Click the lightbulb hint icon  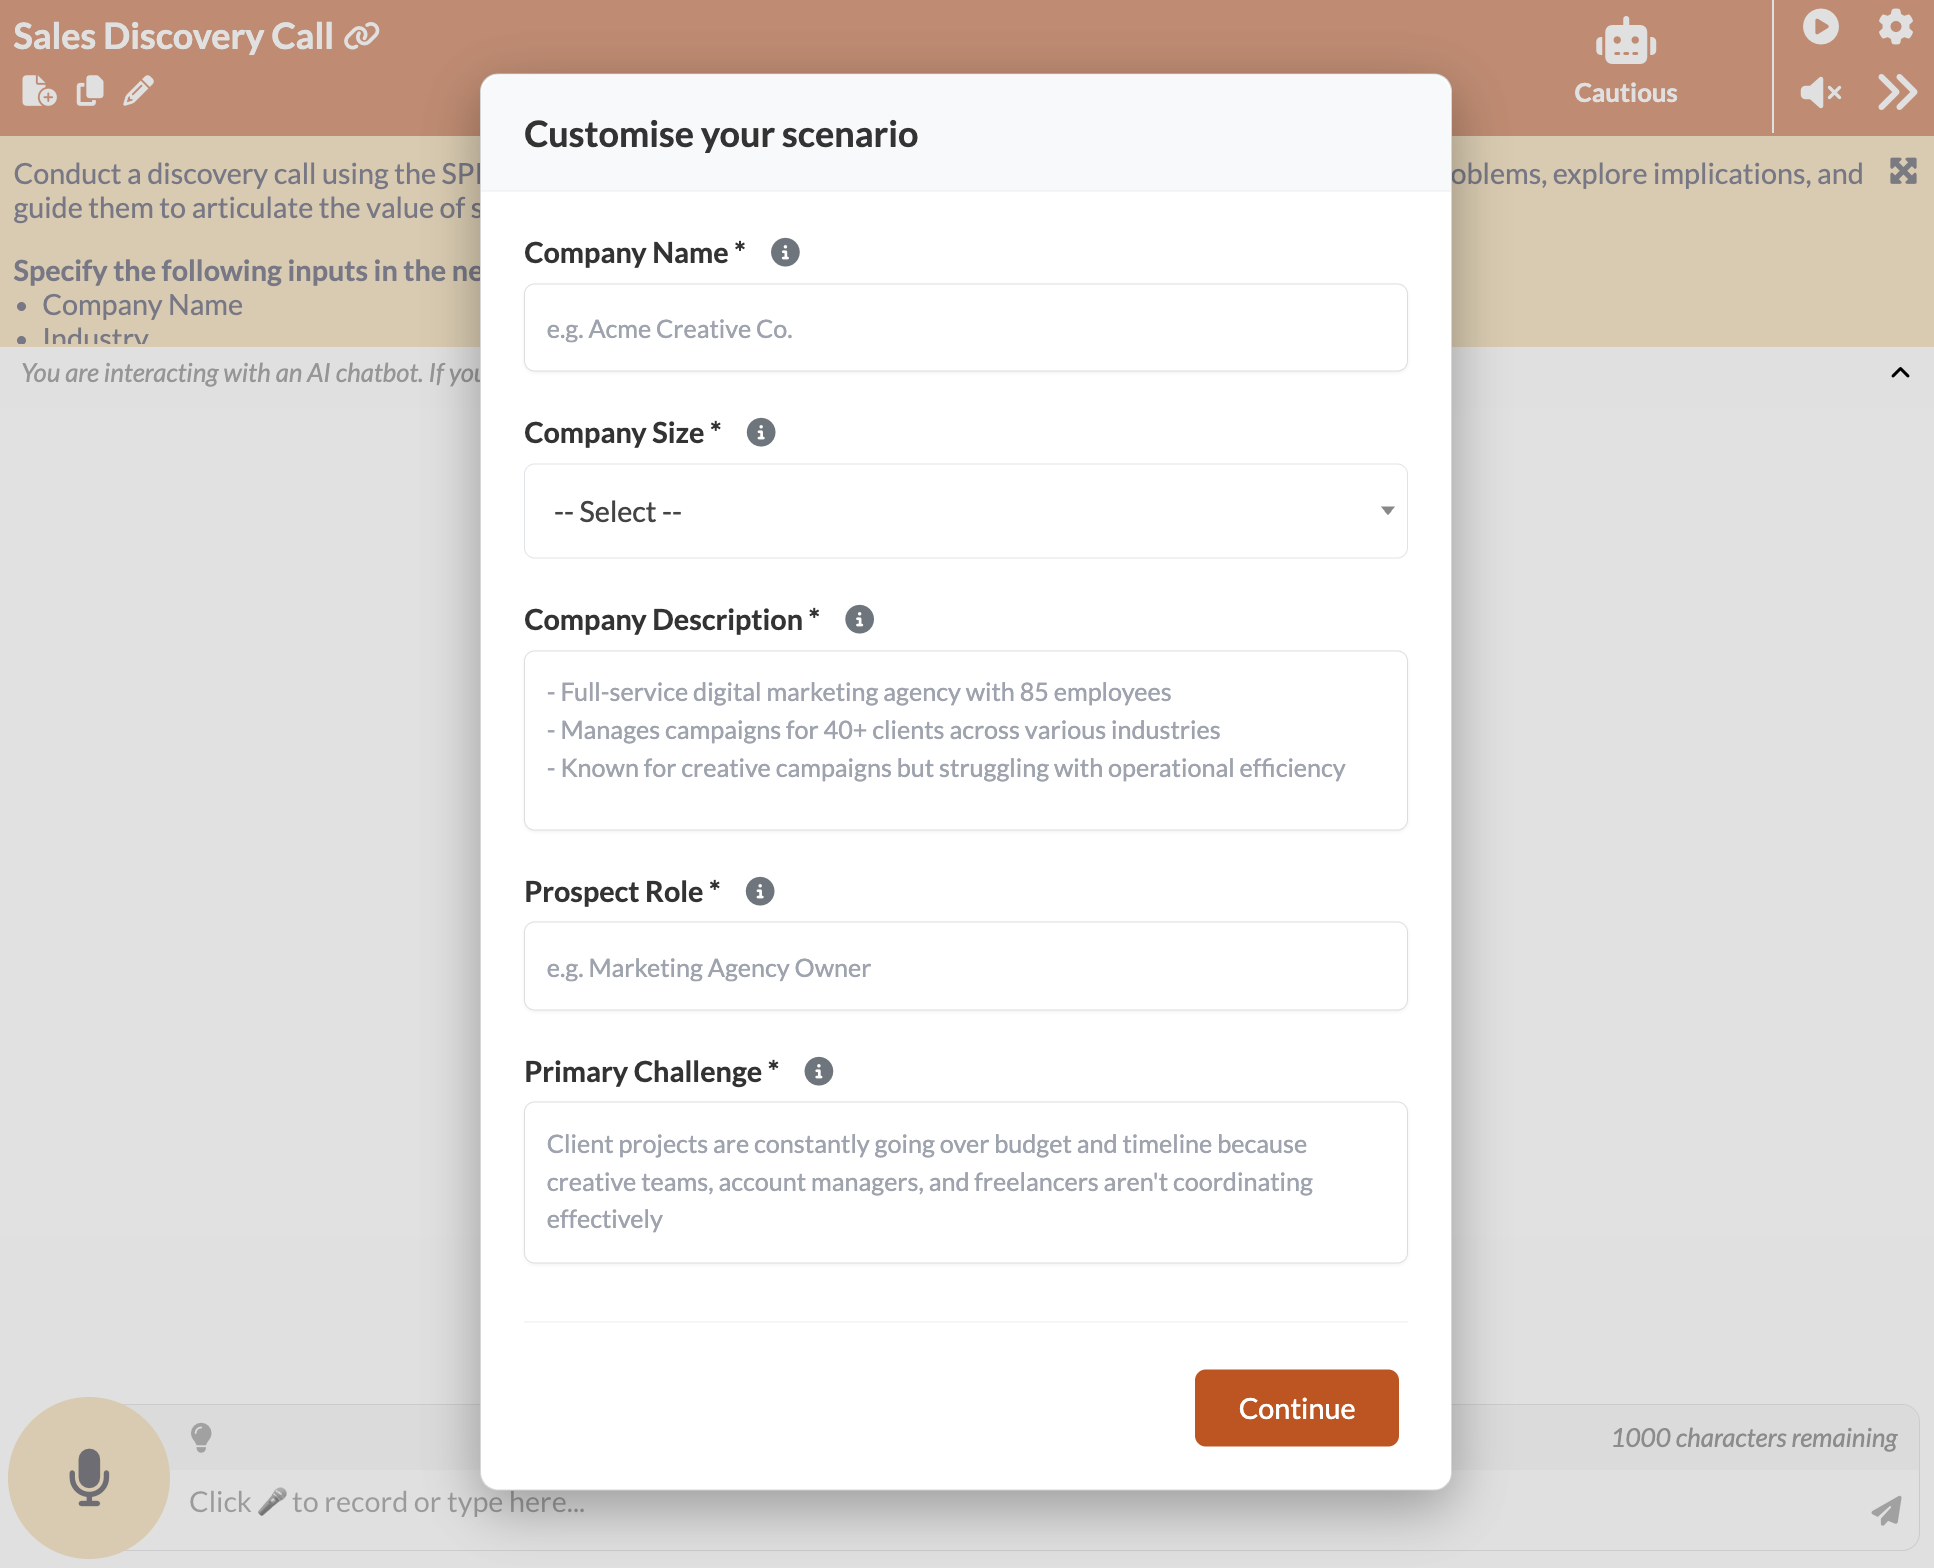(x=201, y=1437)
